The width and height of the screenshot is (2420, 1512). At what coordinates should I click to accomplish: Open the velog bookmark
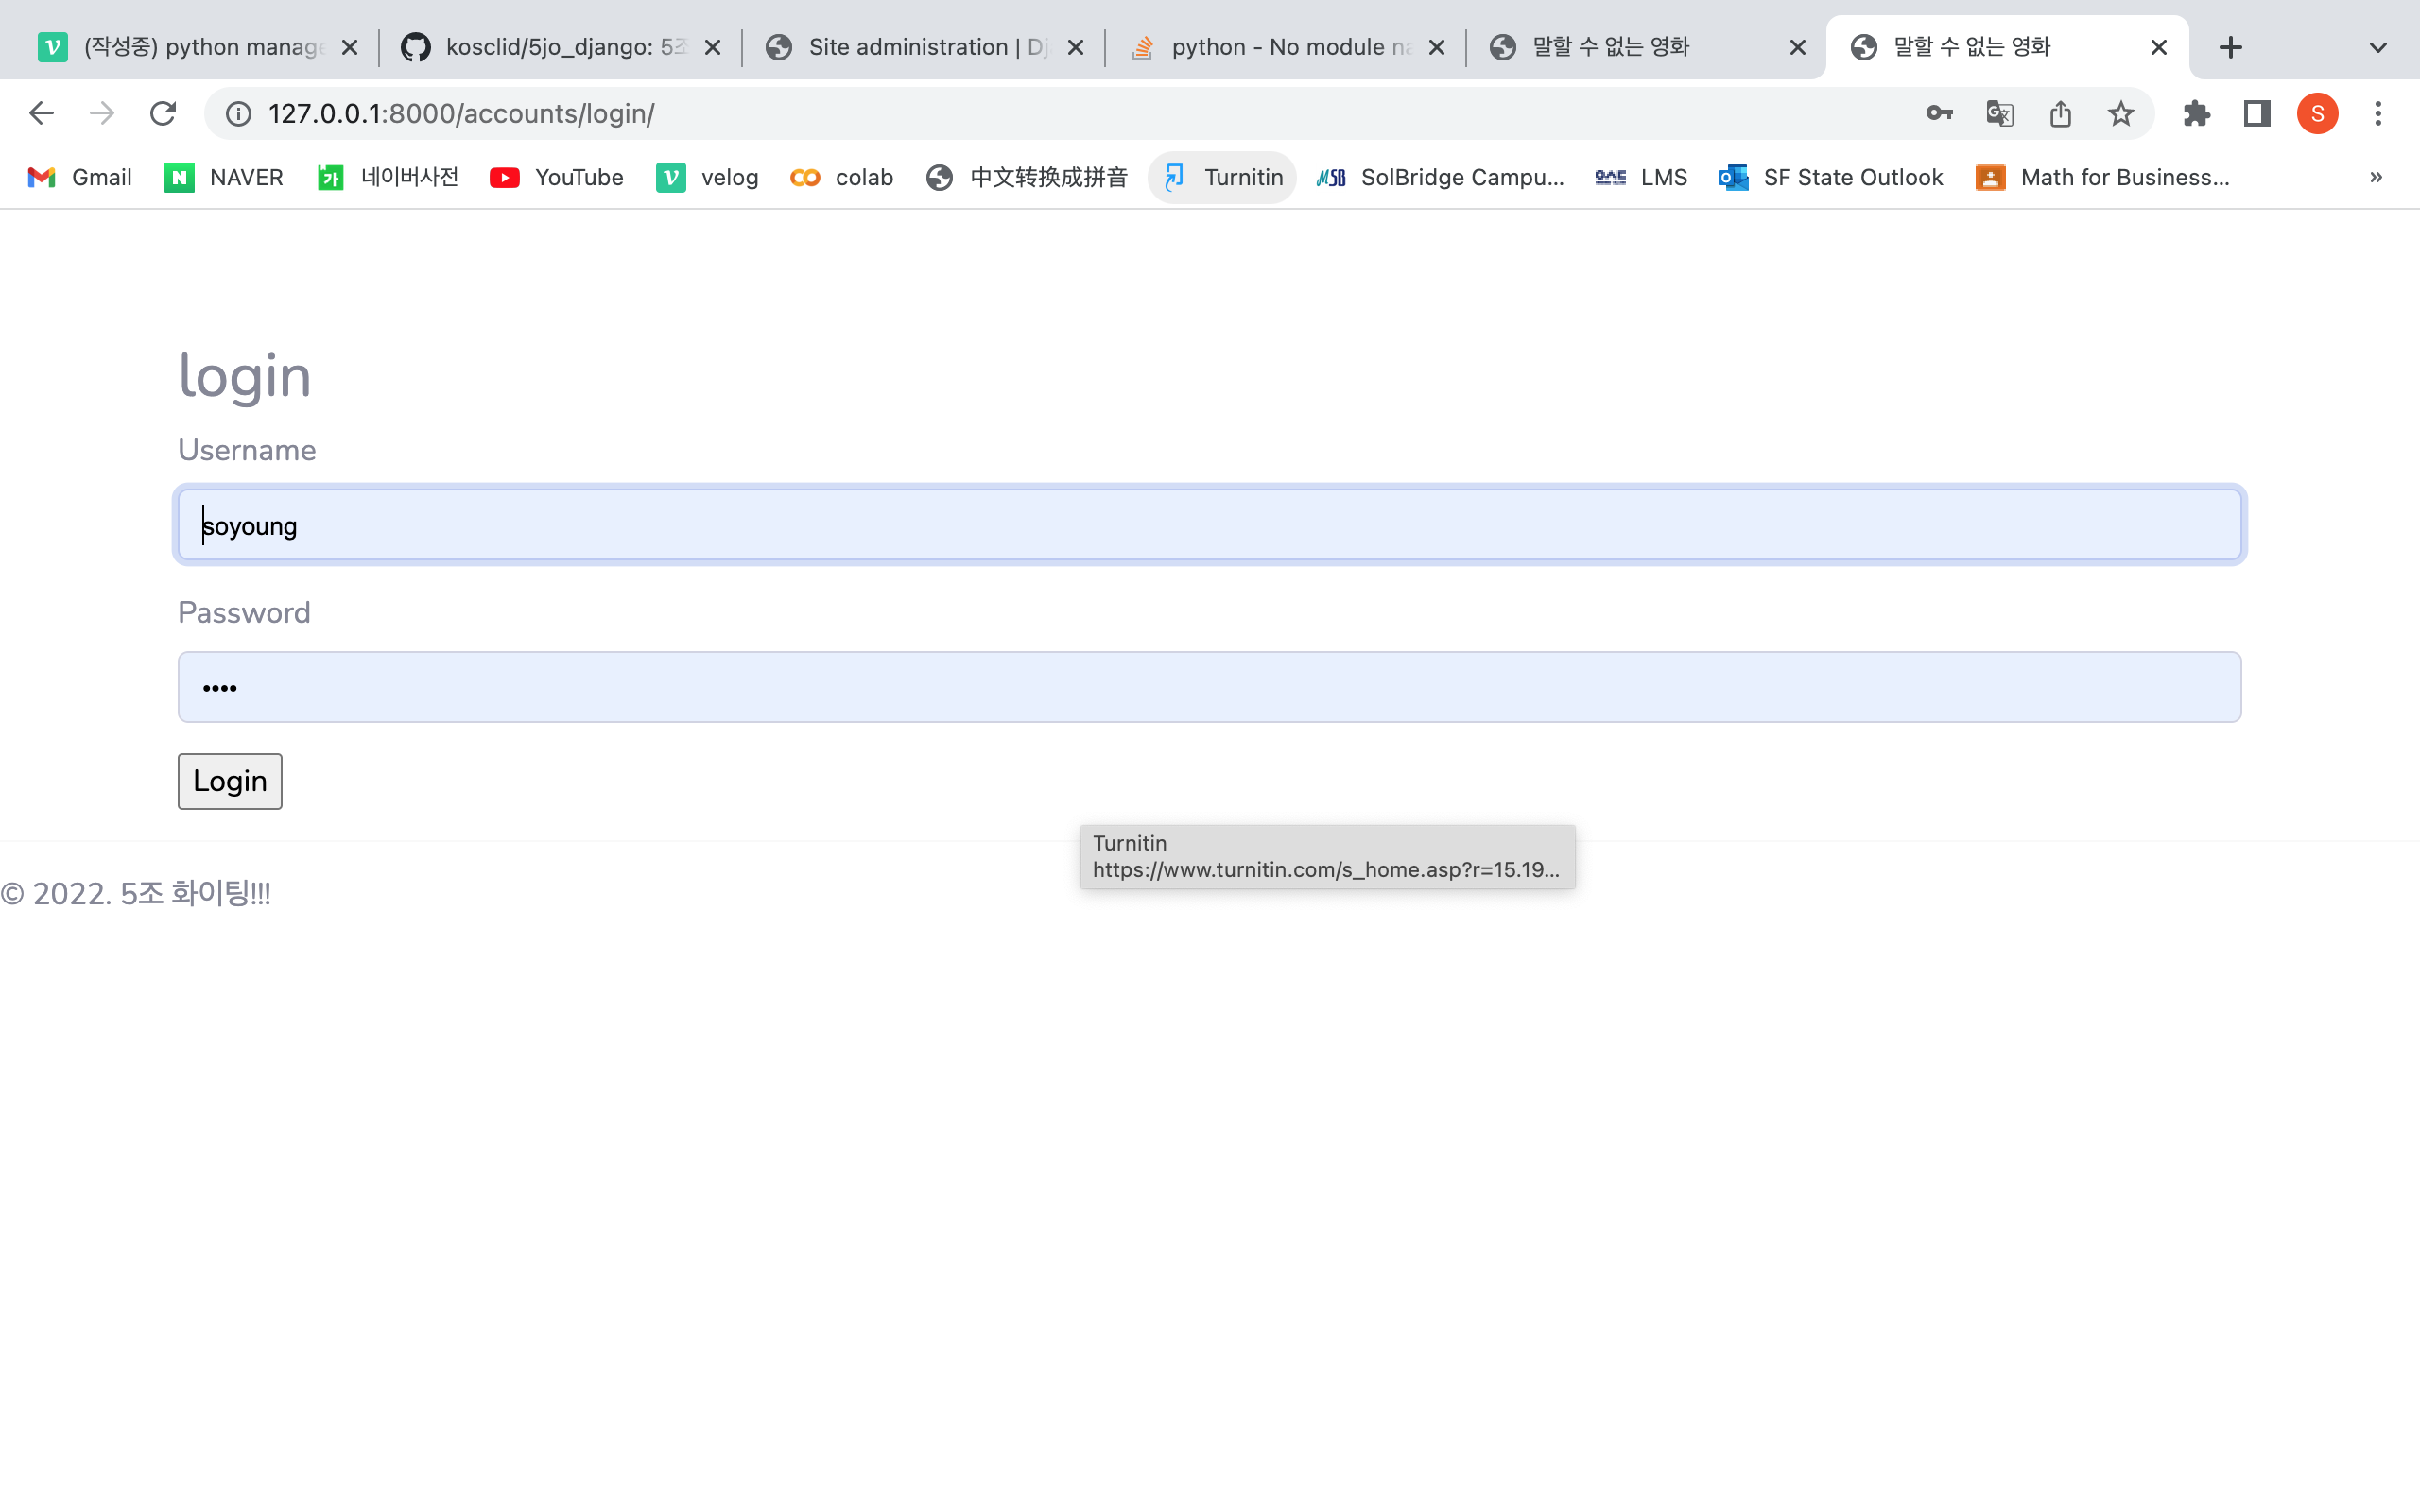click(x=707, y=177)
